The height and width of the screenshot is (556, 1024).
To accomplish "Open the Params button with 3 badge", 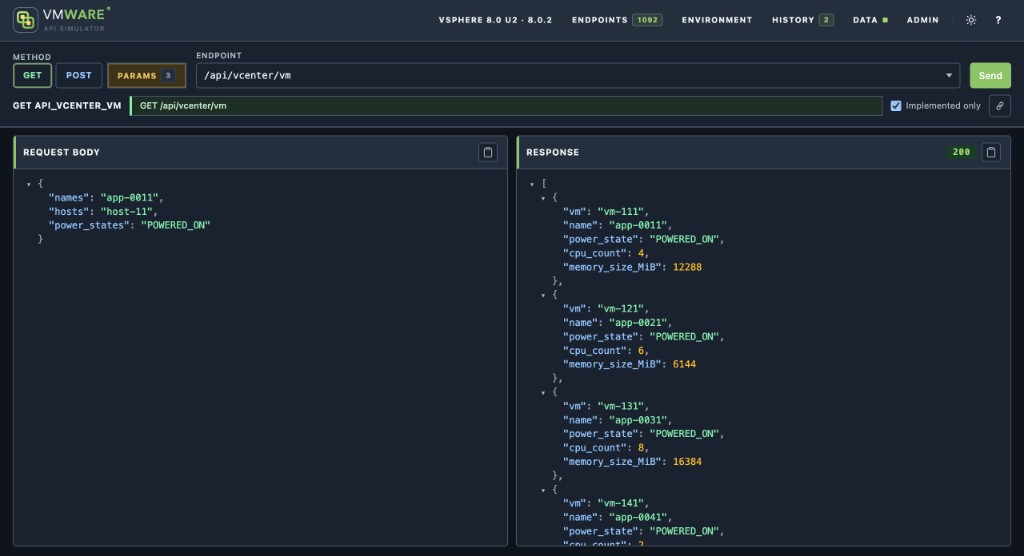I will pyautogui.click(x=146, y=76).
